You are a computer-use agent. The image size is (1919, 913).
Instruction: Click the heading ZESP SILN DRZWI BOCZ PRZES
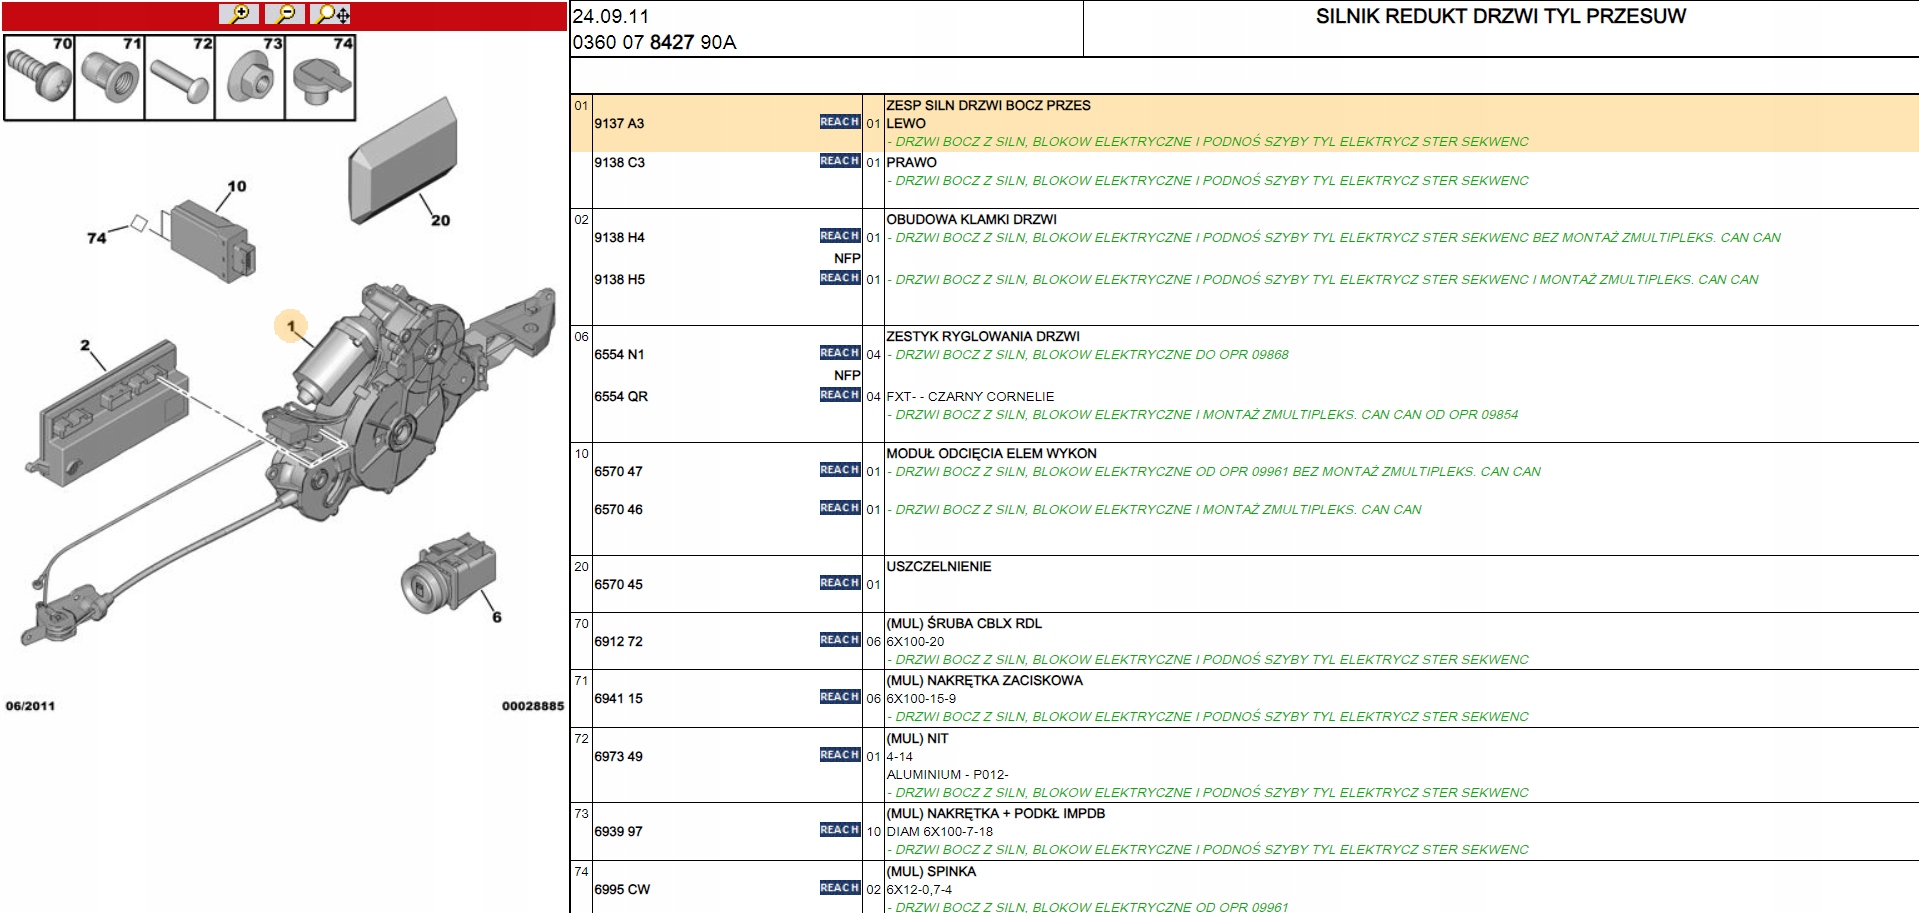988,105
